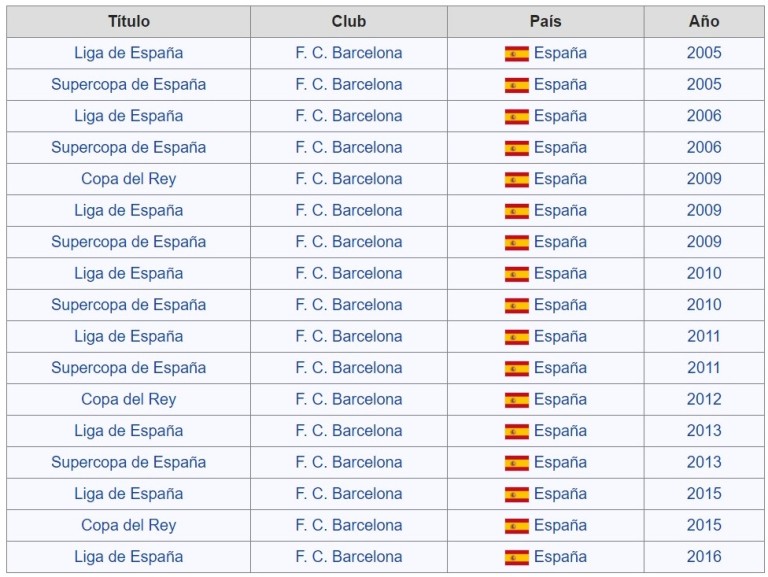Open the Supercopa de España link for 2006
The image size is (768, 577).
128,147
